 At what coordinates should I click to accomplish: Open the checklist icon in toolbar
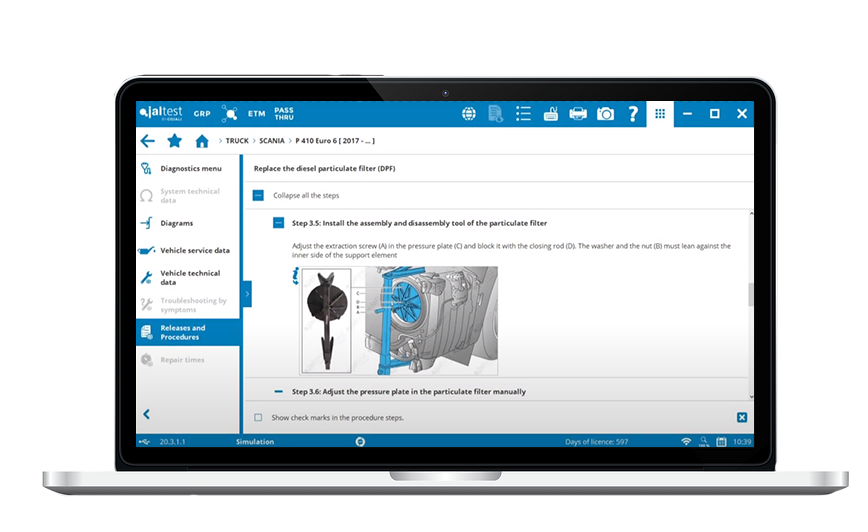523,114
